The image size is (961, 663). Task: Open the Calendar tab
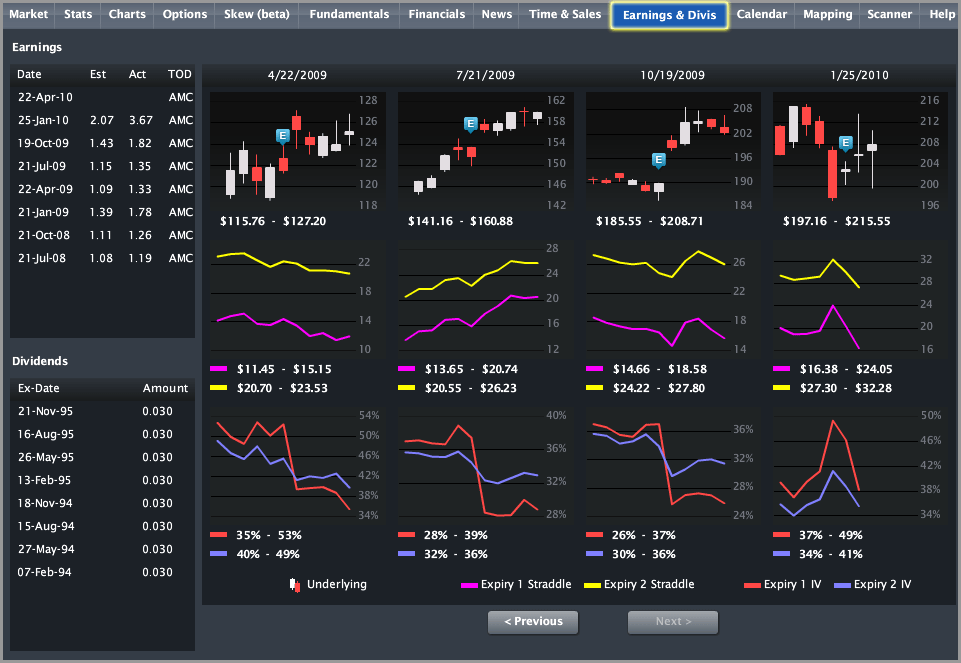coord(761,14)
